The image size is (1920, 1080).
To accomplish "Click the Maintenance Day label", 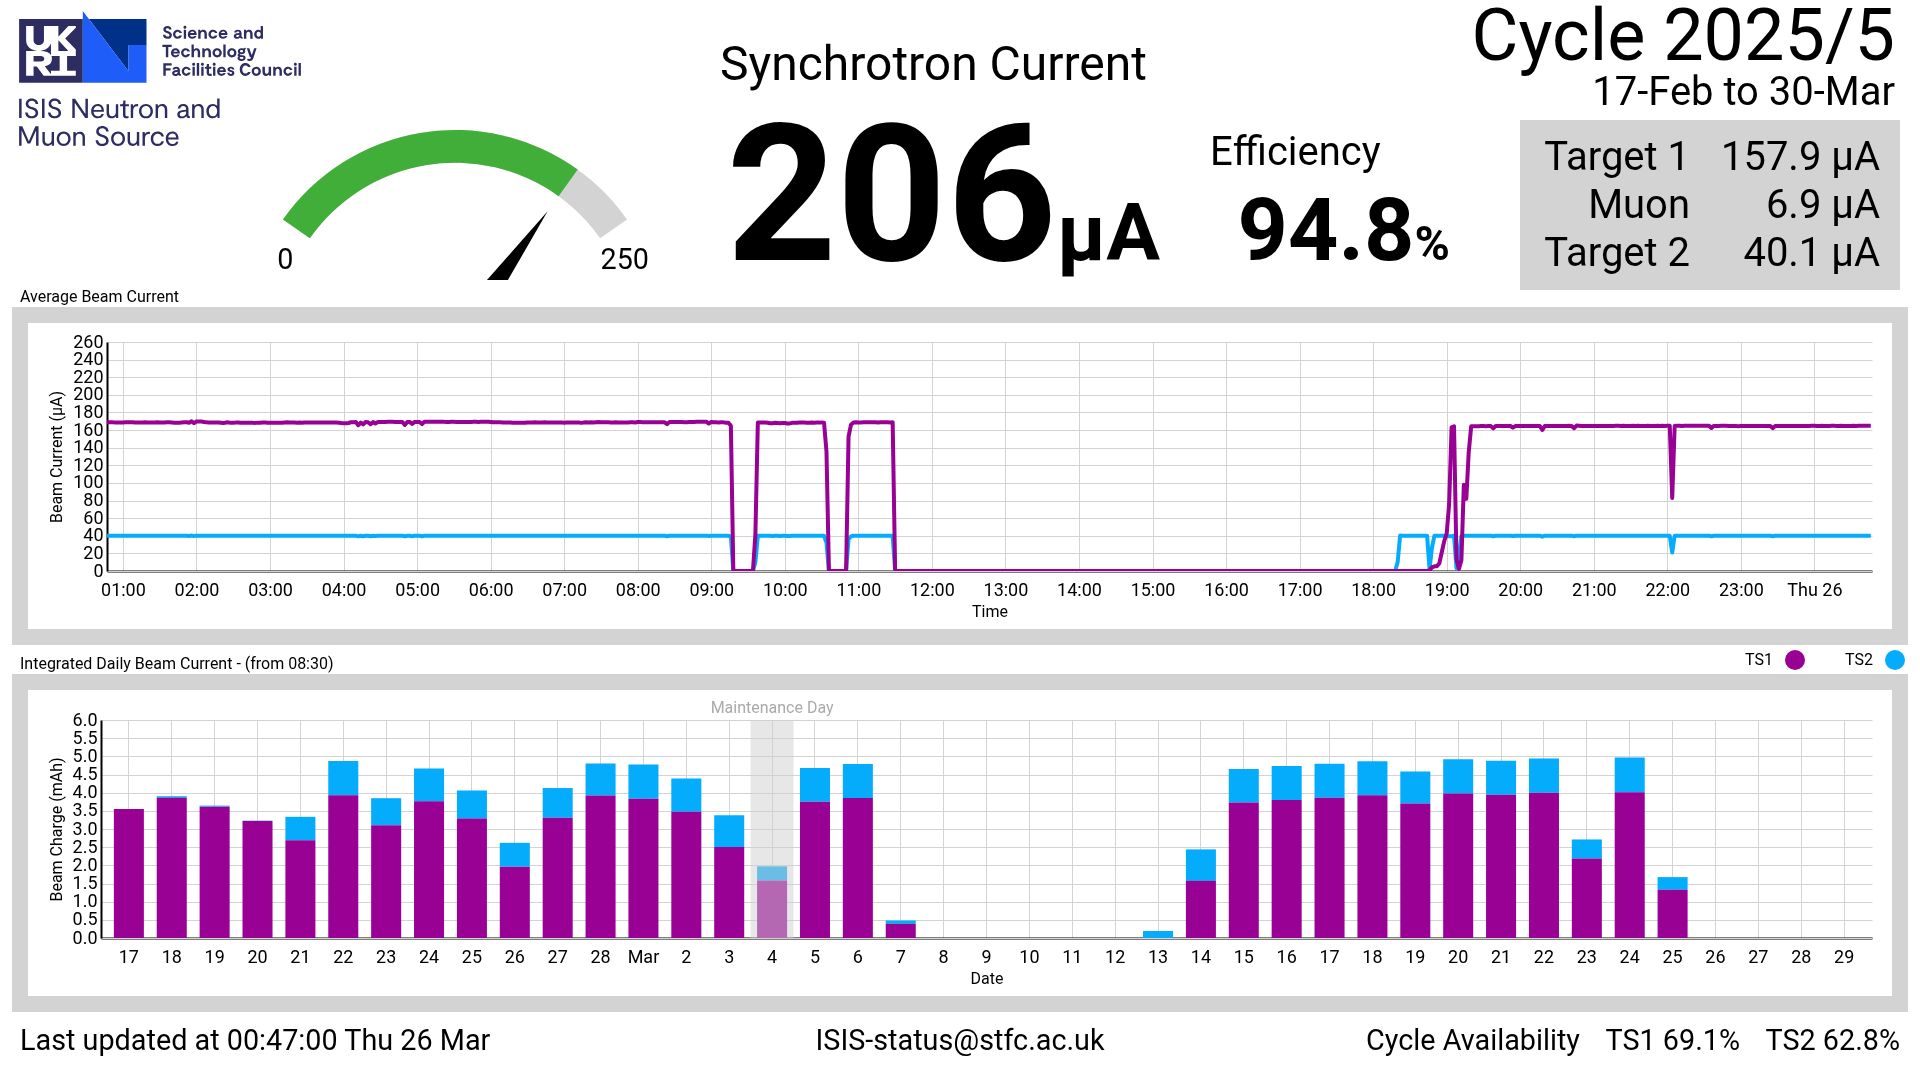I will (771, 707).
